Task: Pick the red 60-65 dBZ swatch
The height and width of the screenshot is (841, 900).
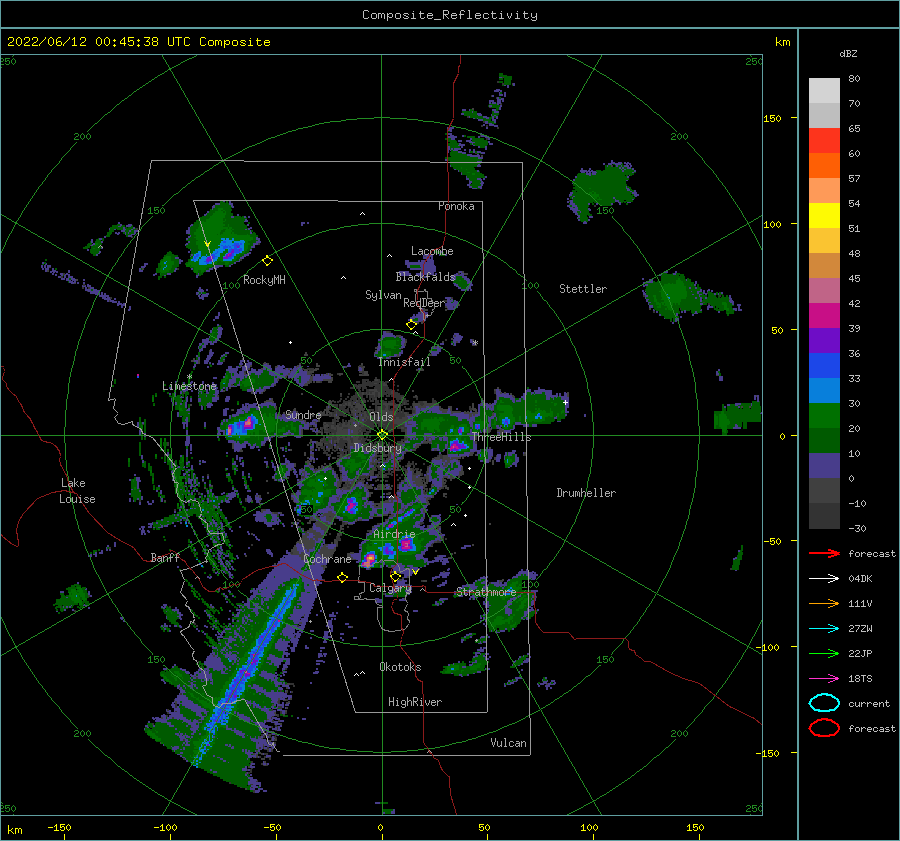Action: 824,141
